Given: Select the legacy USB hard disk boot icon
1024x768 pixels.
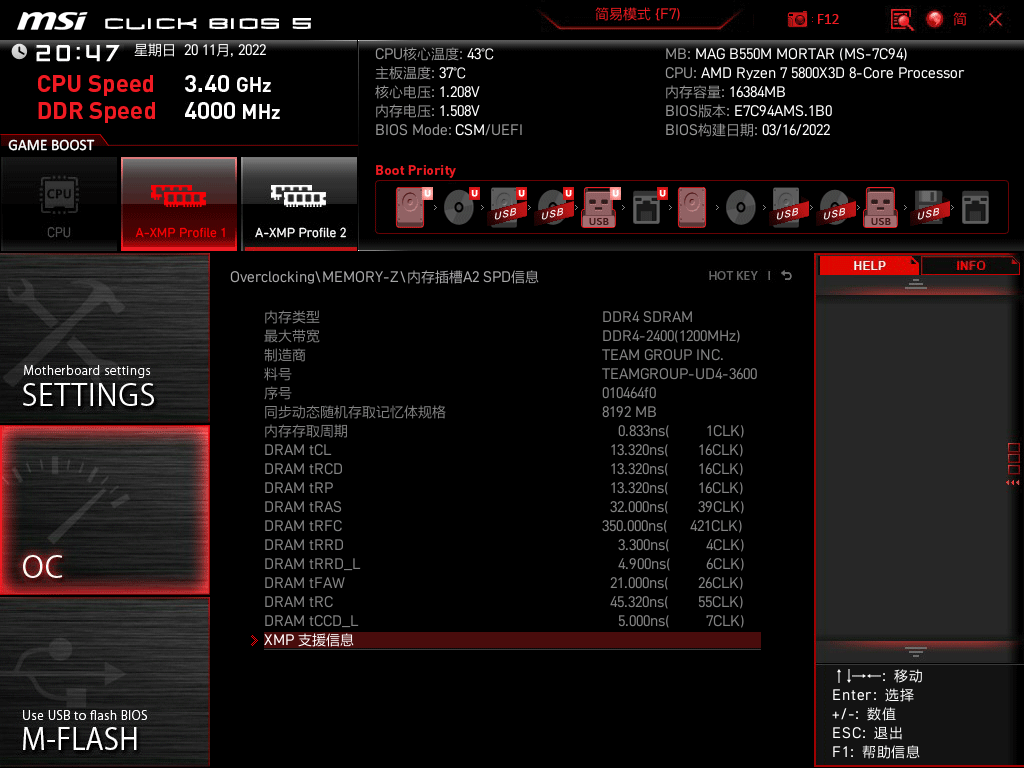Looking at the screenshot, I should click(x=788, y=207).
